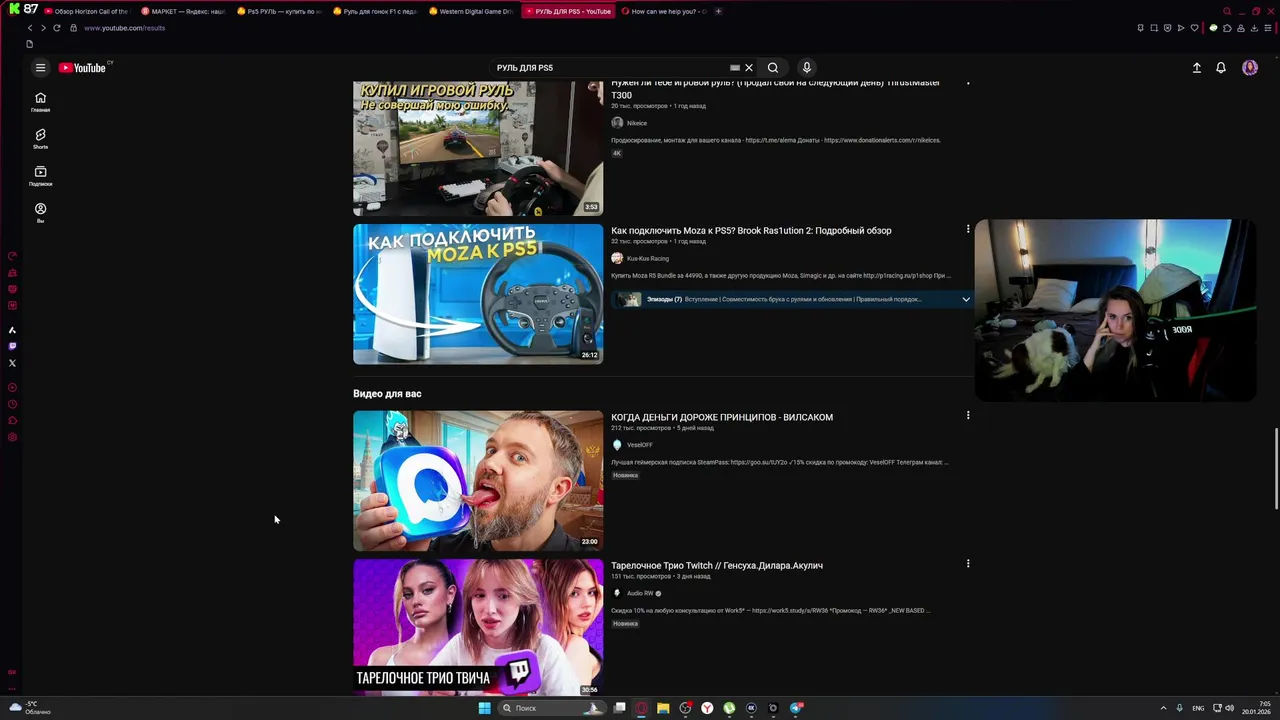The image size is (1280, 720).
Task: Reload the current page
Action: click(57, 28)
